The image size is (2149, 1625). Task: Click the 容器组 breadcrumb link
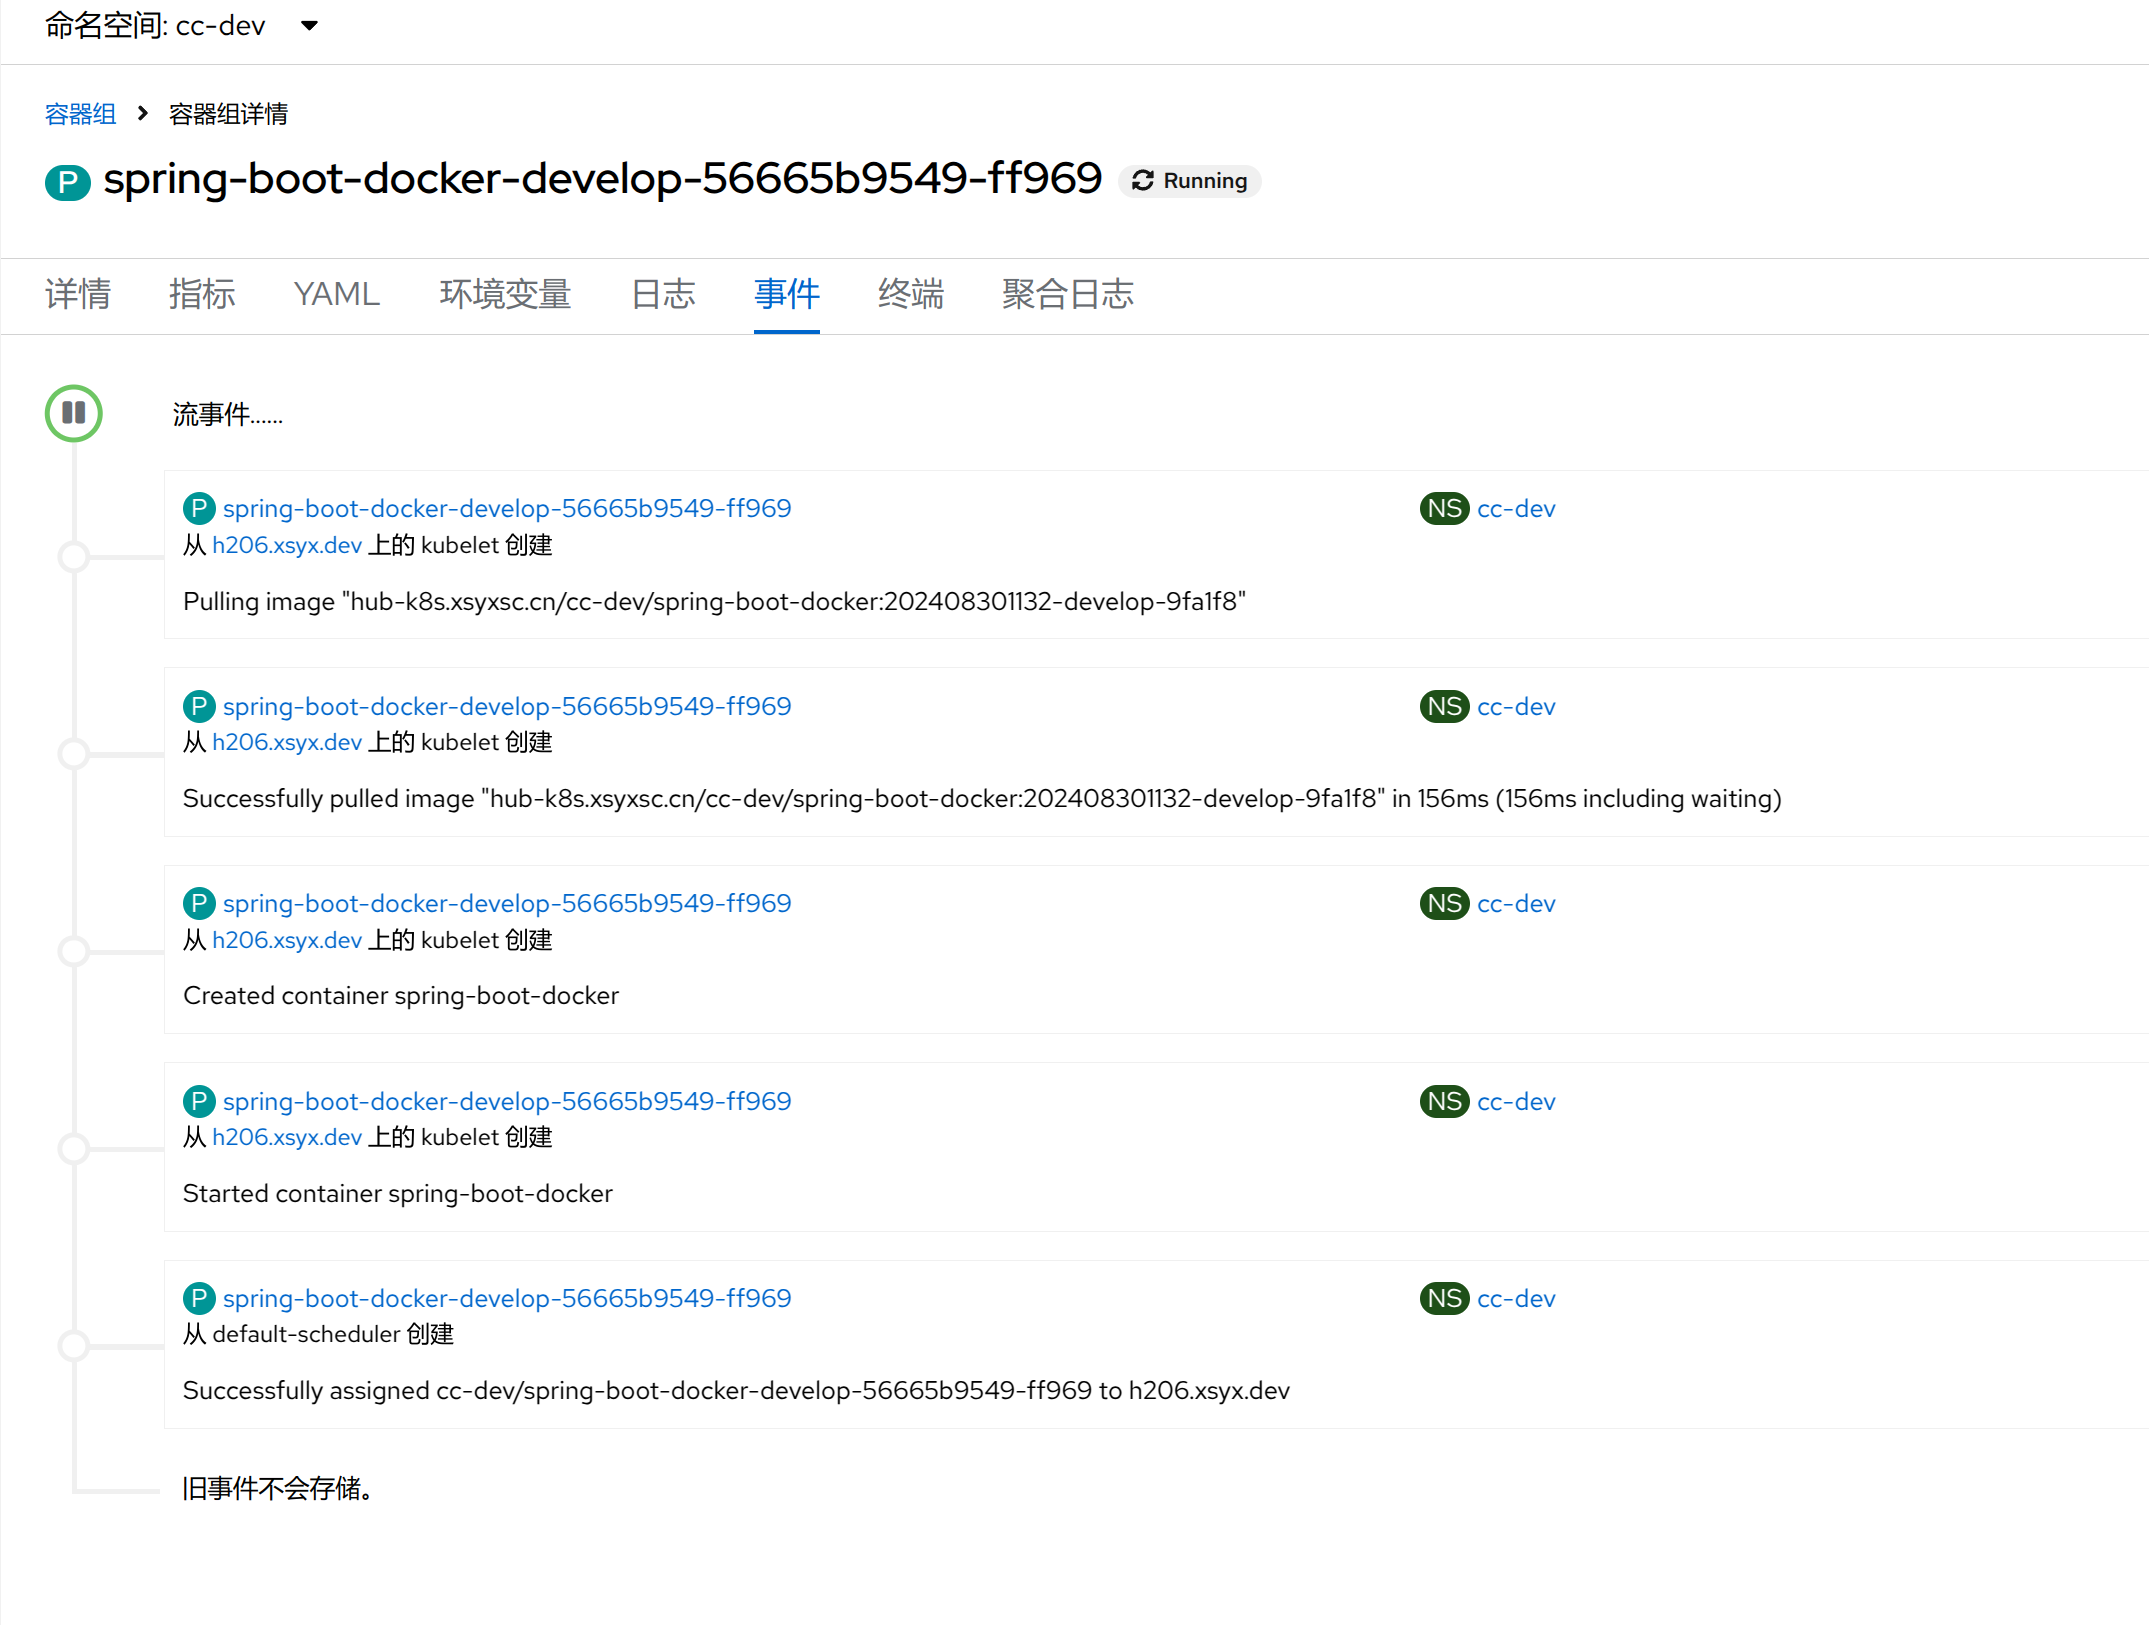80,114
